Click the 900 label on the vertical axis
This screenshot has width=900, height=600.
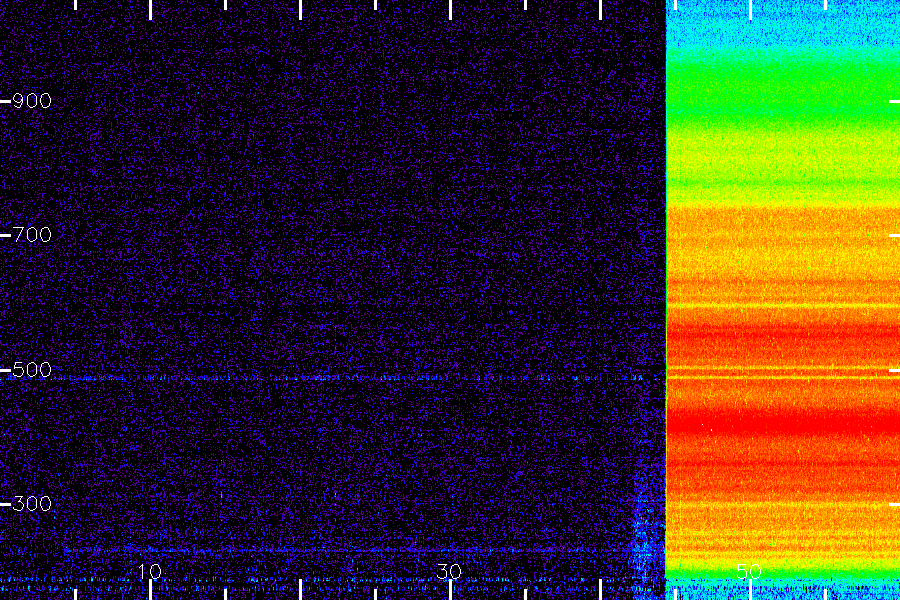click(x=32, y=101)
